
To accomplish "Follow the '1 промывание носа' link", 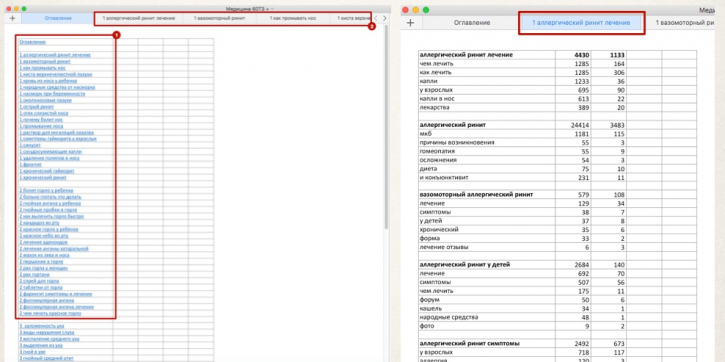I will (41, 126).
